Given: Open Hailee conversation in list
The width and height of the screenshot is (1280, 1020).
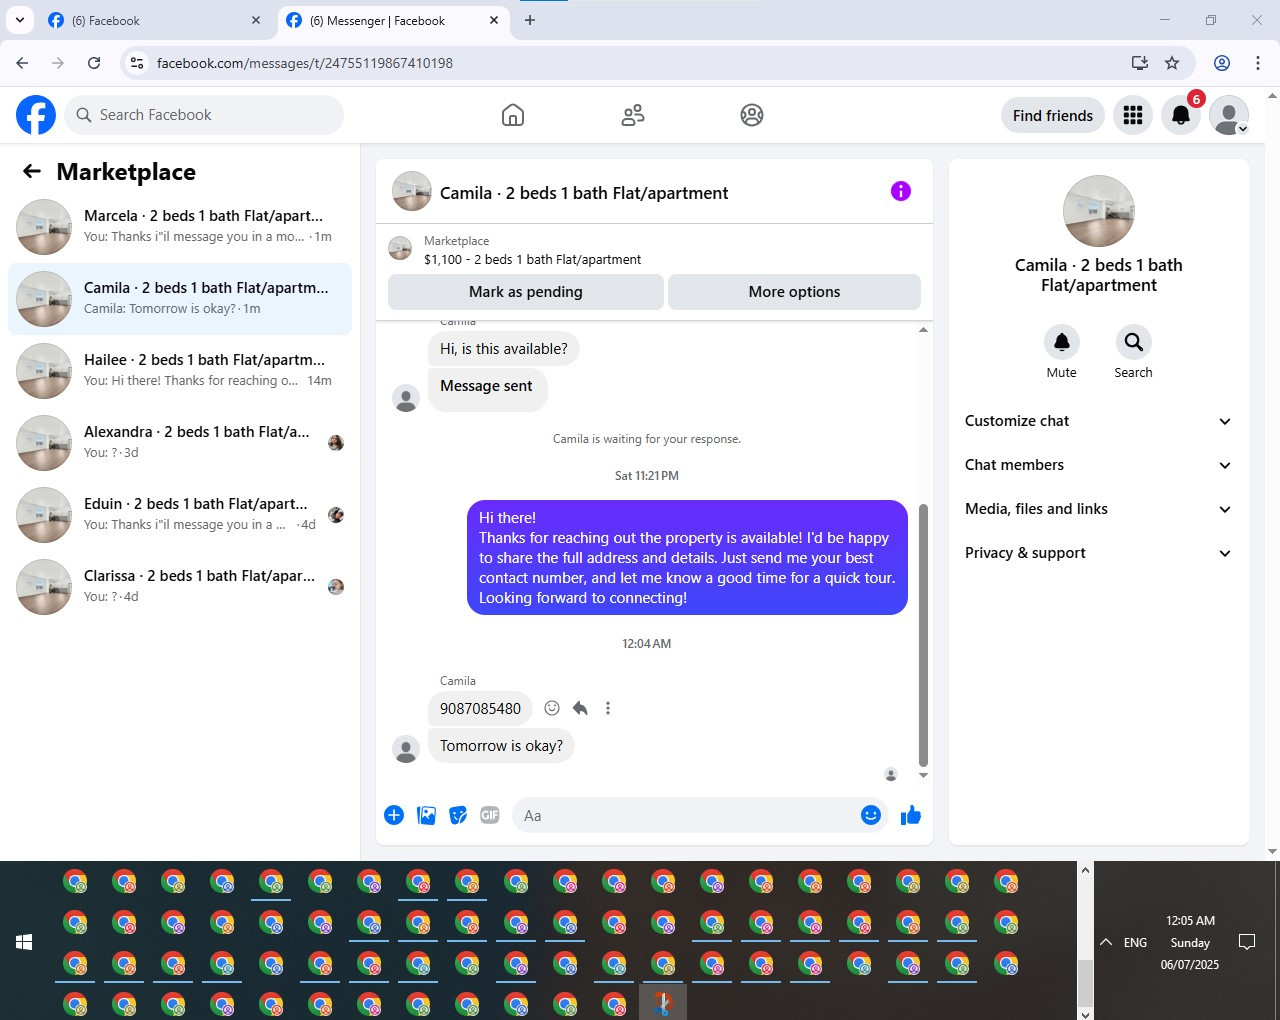Looking at the screenshot, I should pyautogui.click(x=180, y=371).
